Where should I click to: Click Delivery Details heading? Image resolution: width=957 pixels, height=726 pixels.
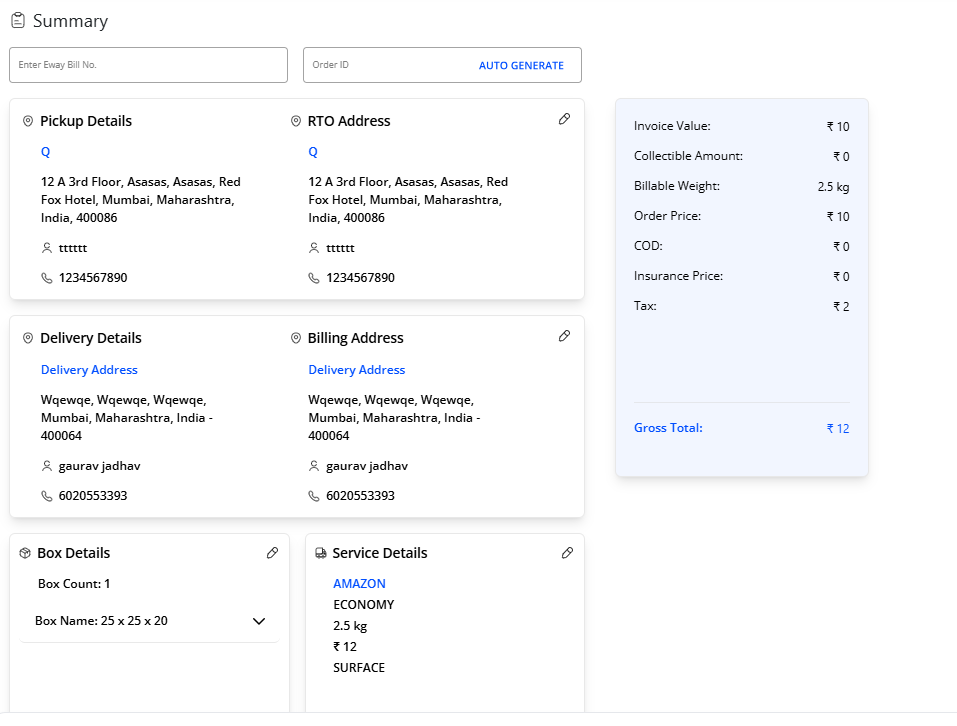(x=91, y=338)
